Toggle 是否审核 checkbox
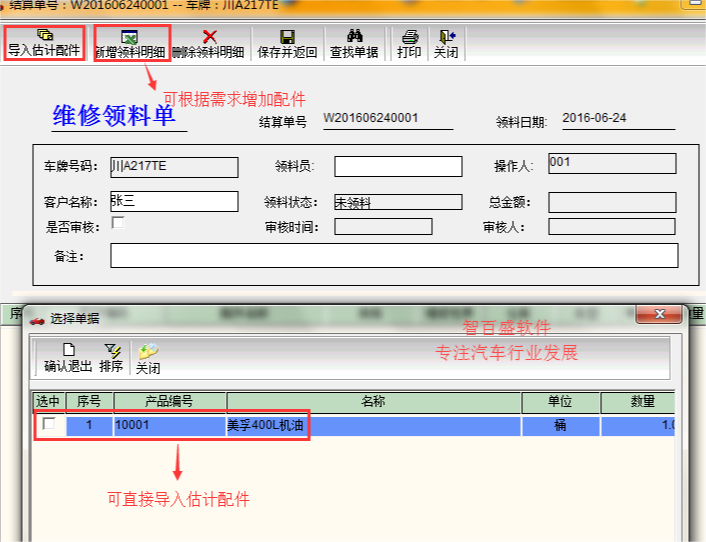The image size is (706, 542). pos(118,222)
